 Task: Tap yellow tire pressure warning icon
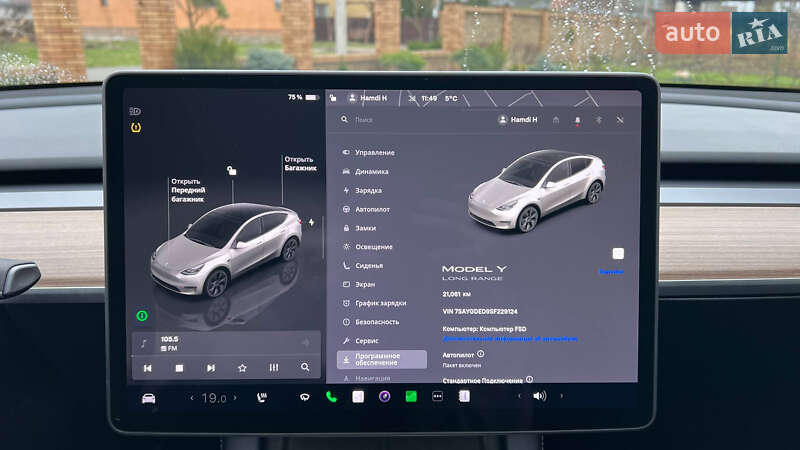coord(136,128)
